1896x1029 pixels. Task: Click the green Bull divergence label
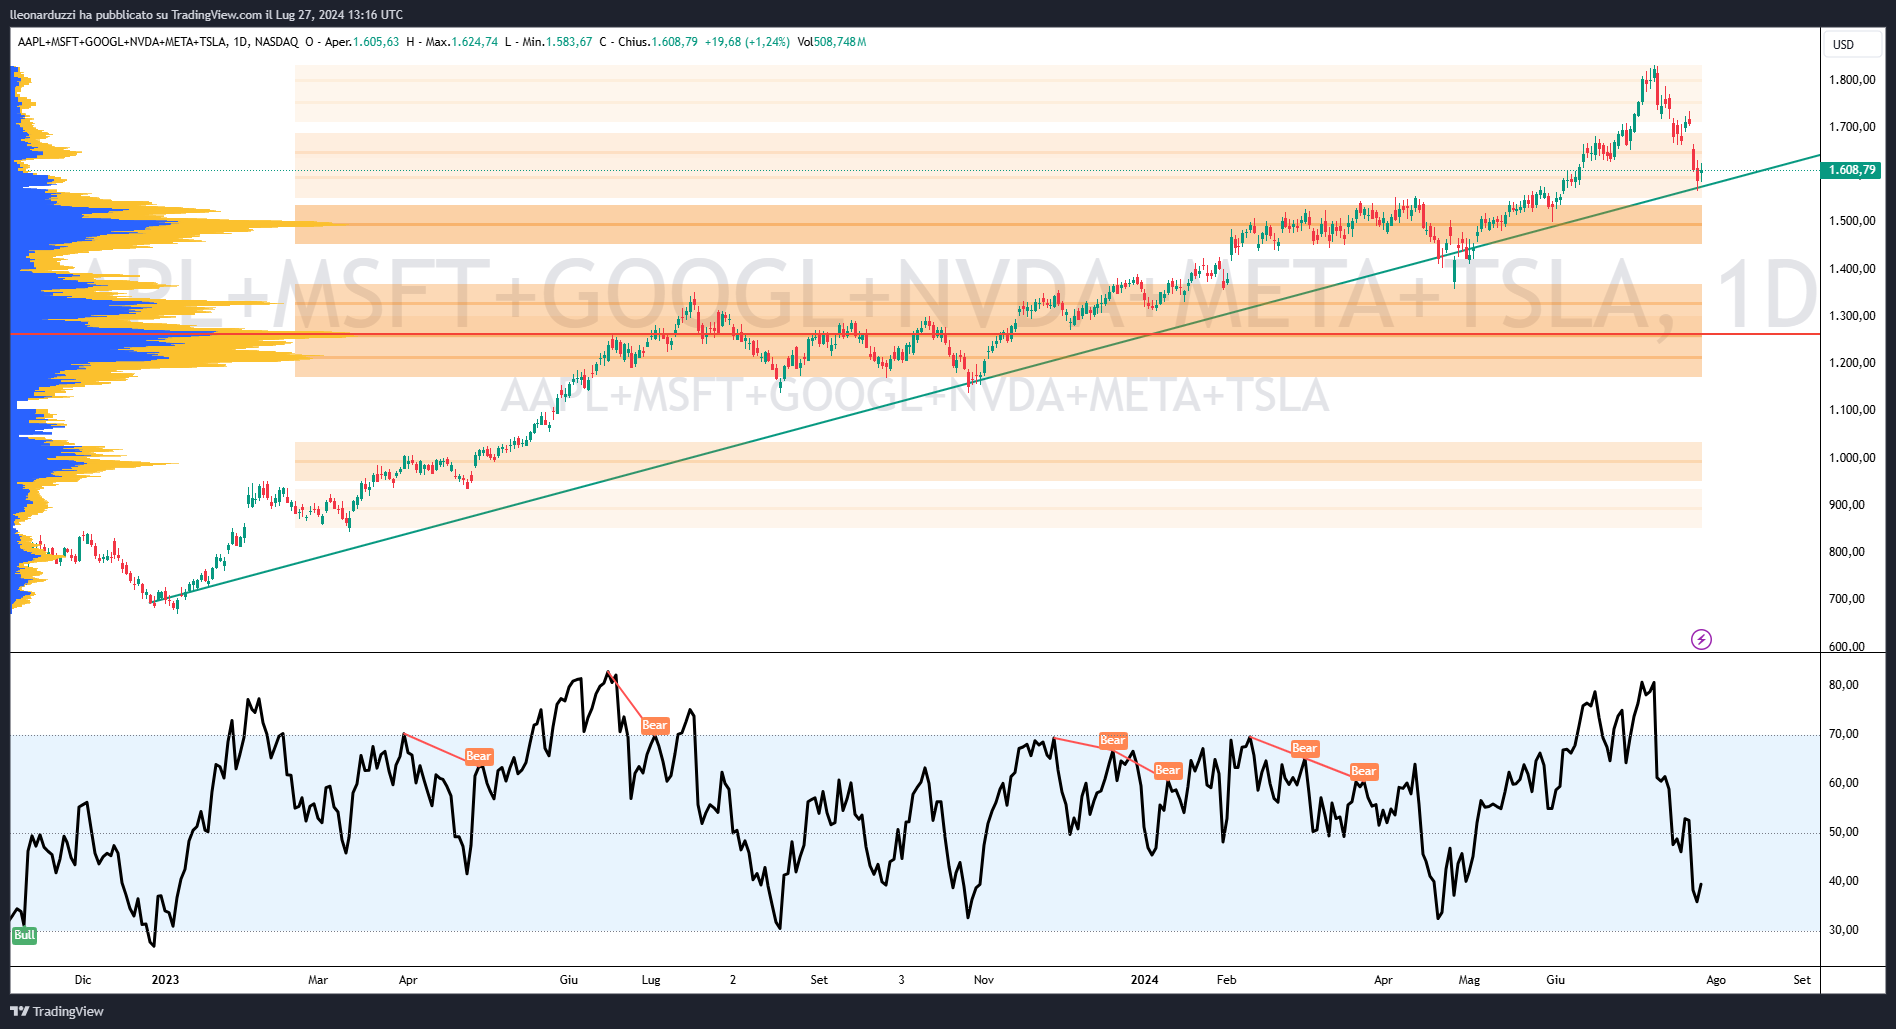point(24,935)
